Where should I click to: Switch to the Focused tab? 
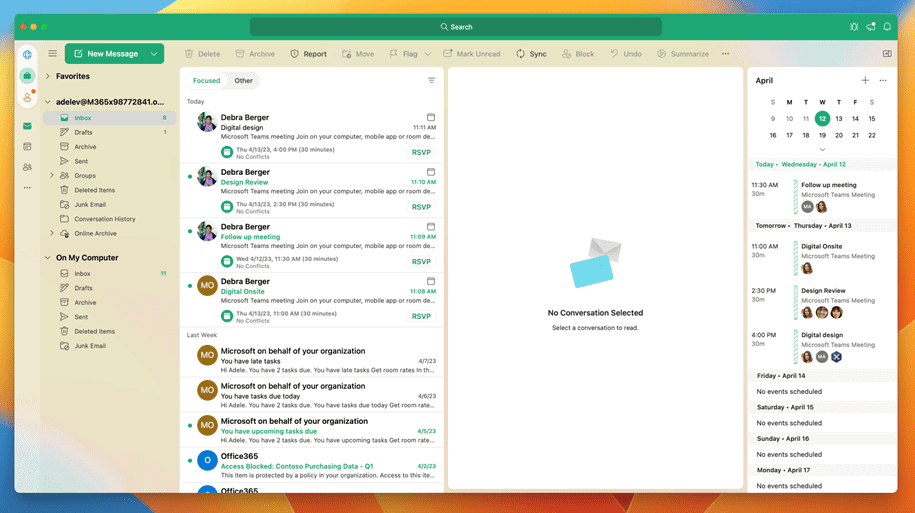207,81
